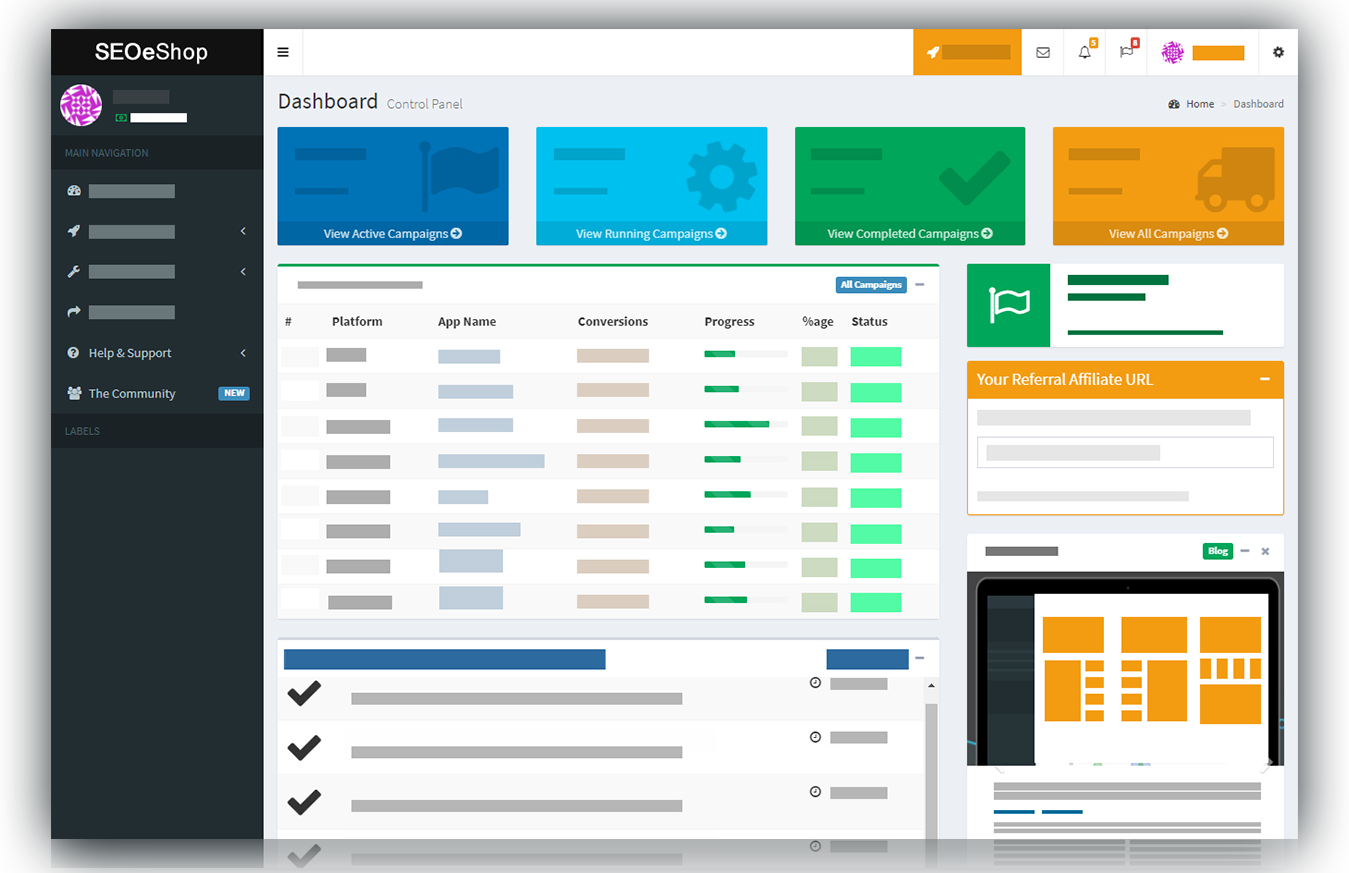This screenshot has height=873, width=1349.
Task: Open Help & Support in the sidebar
Action: 157,353
